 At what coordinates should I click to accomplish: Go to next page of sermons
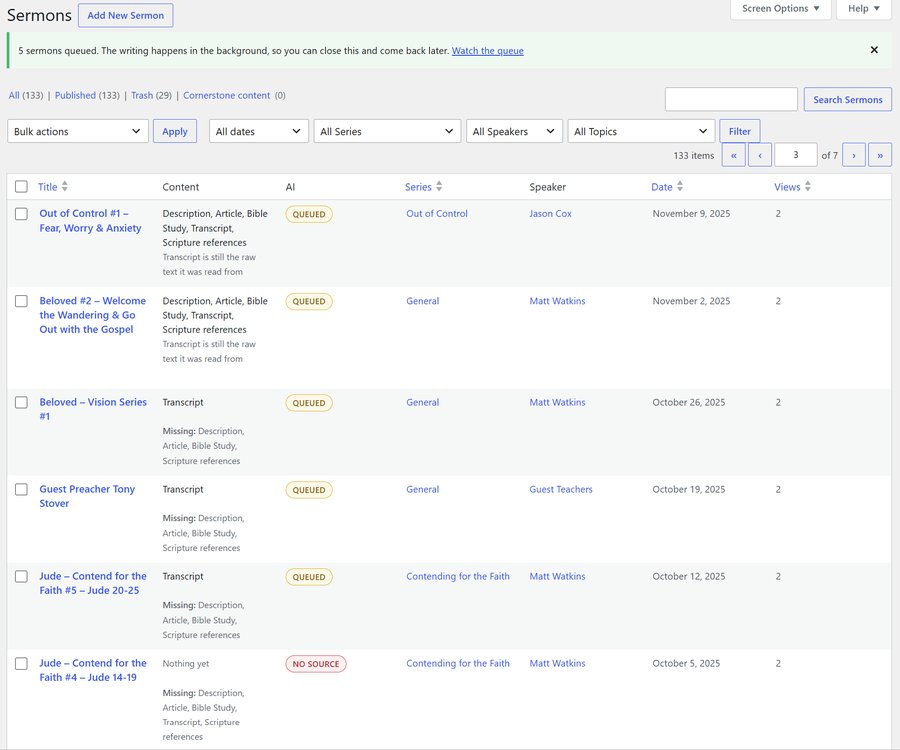coord(854,155)
